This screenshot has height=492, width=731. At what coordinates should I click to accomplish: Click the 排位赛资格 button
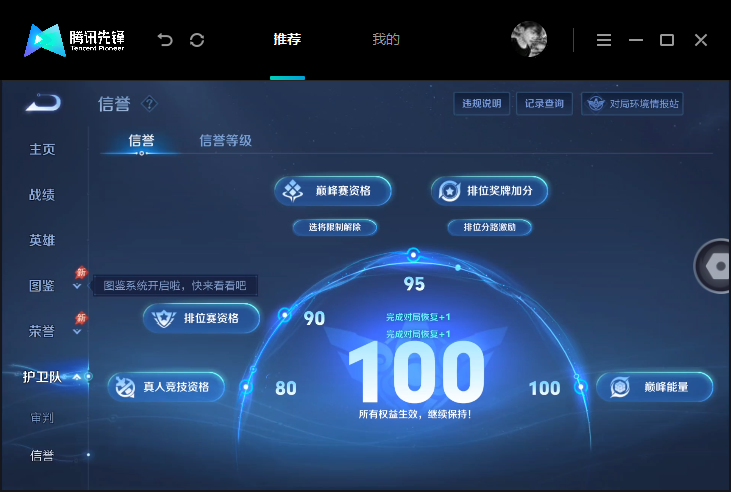201,318
